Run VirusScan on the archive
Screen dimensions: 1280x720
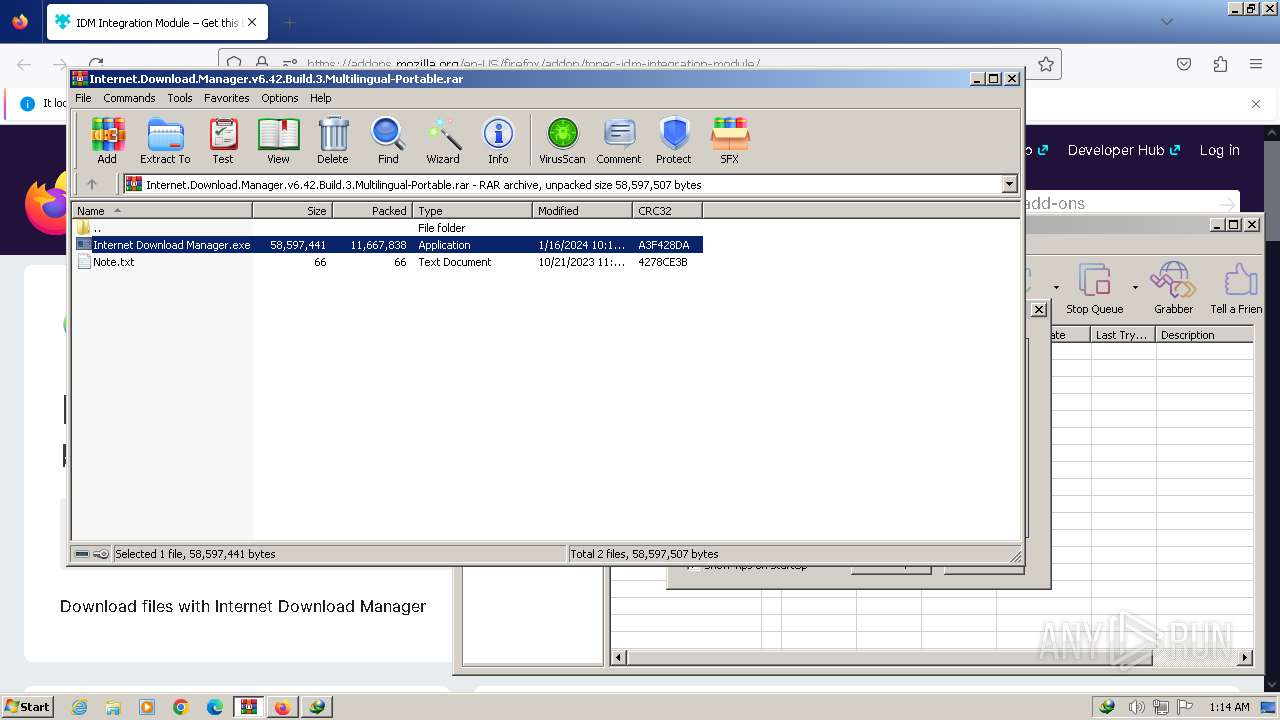tap(562, 140)
